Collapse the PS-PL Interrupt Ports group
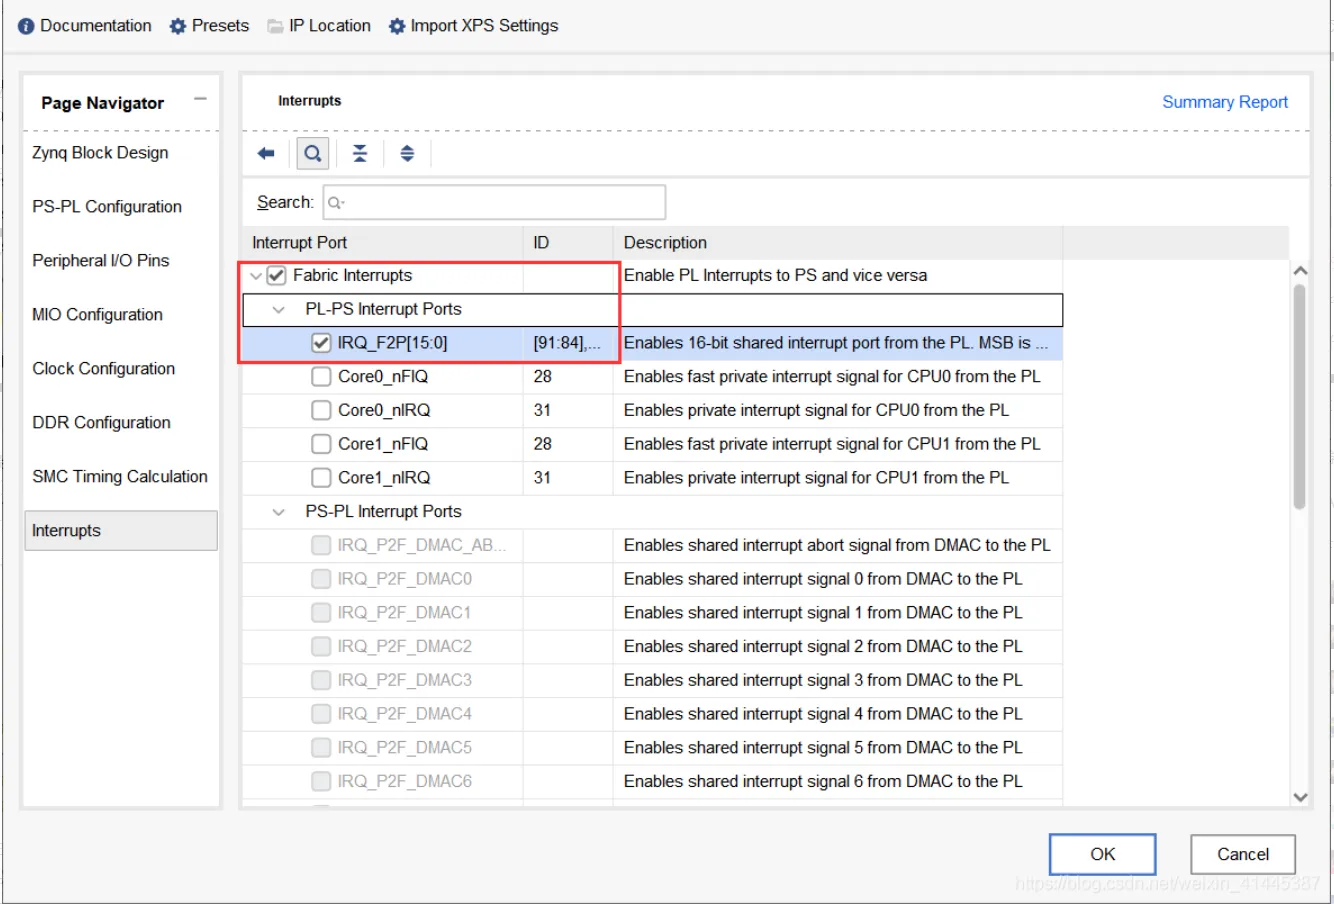This screenshot has width=1334, height=904. tap(279, 512)
